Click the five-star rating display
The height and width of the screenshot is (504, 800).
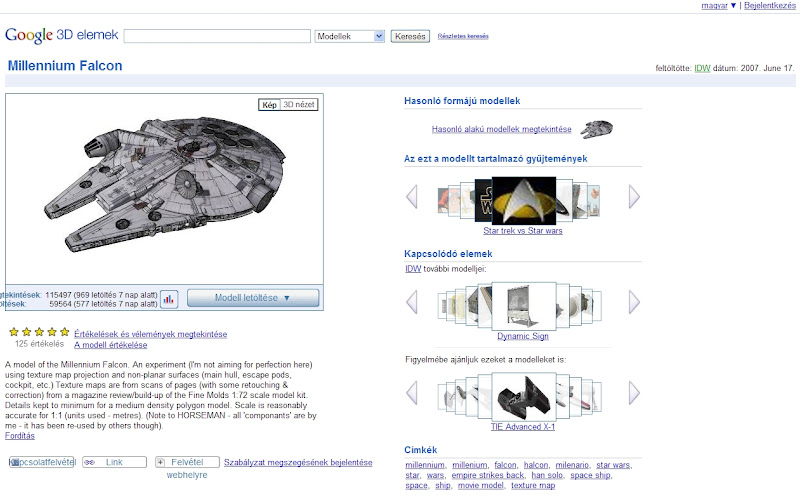39,332
